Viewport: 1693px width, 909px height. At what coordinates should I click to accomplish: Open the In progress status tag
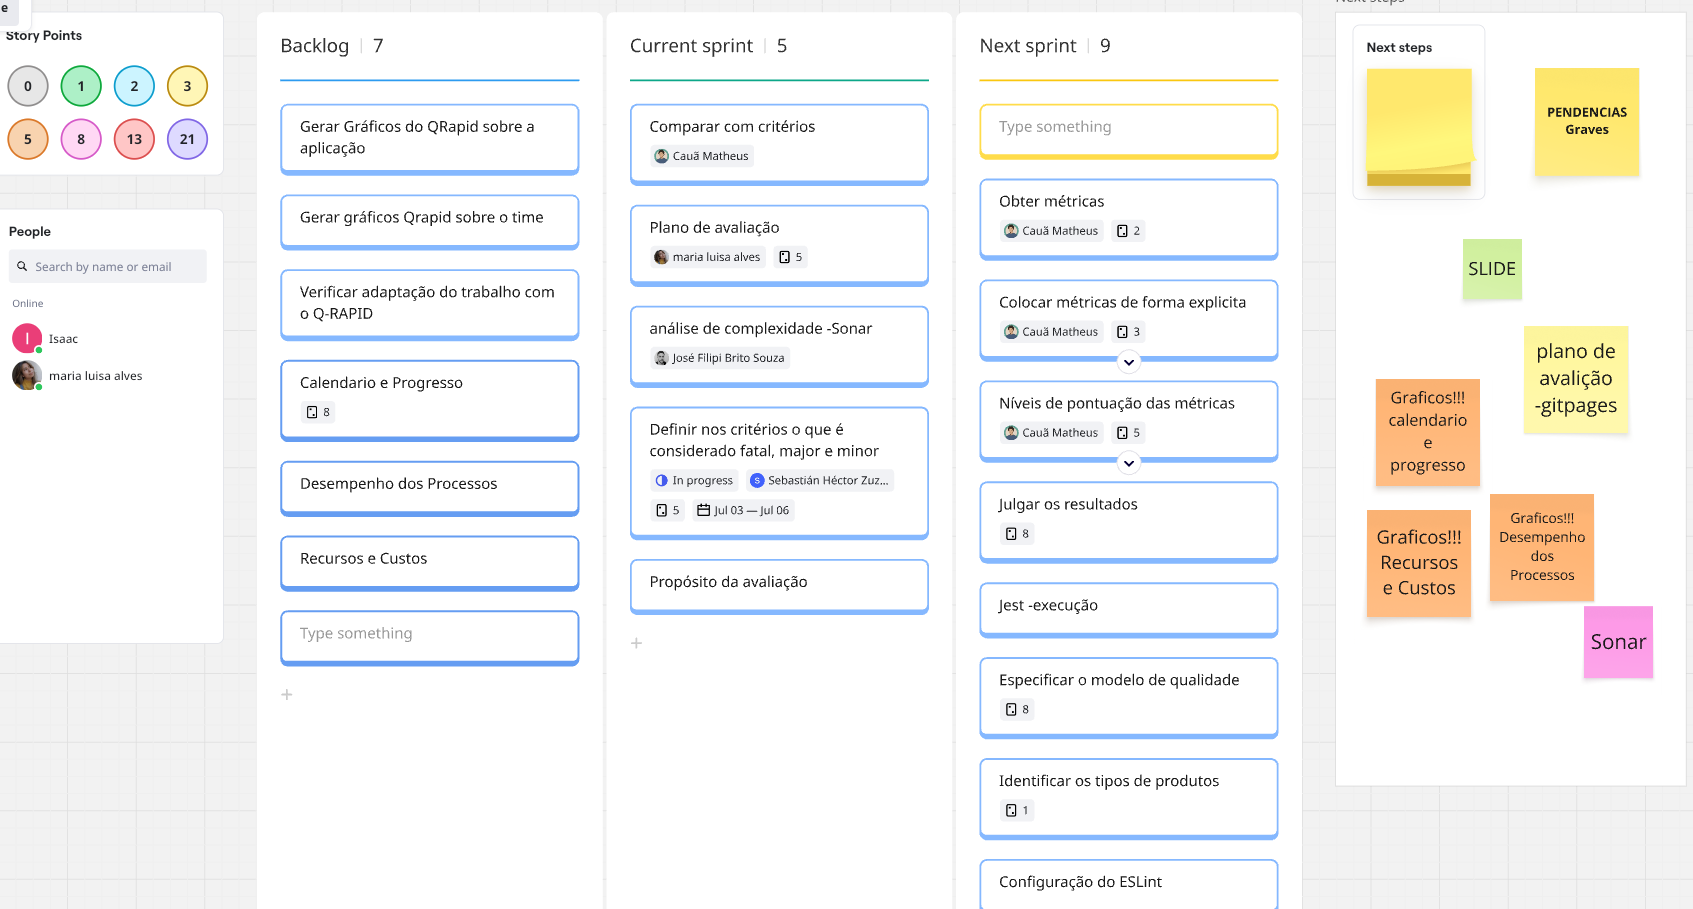point(694,481)
